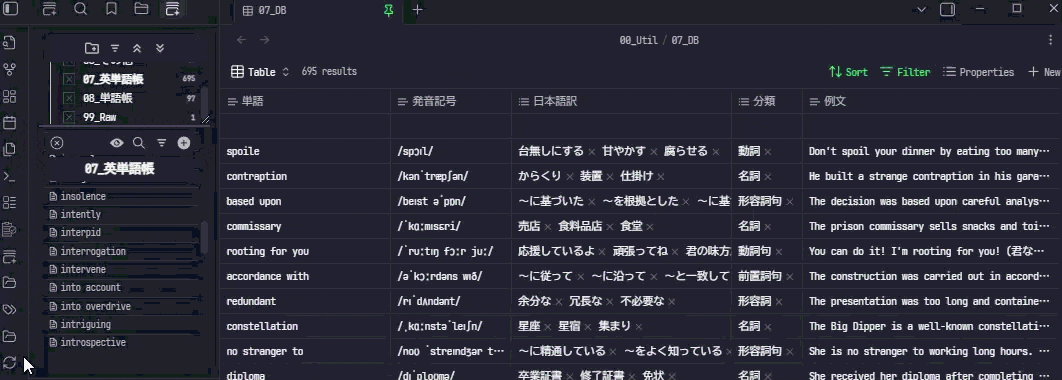1062x380 pixels.
Task: Select the contraption word cell
Action: (305, 176)
